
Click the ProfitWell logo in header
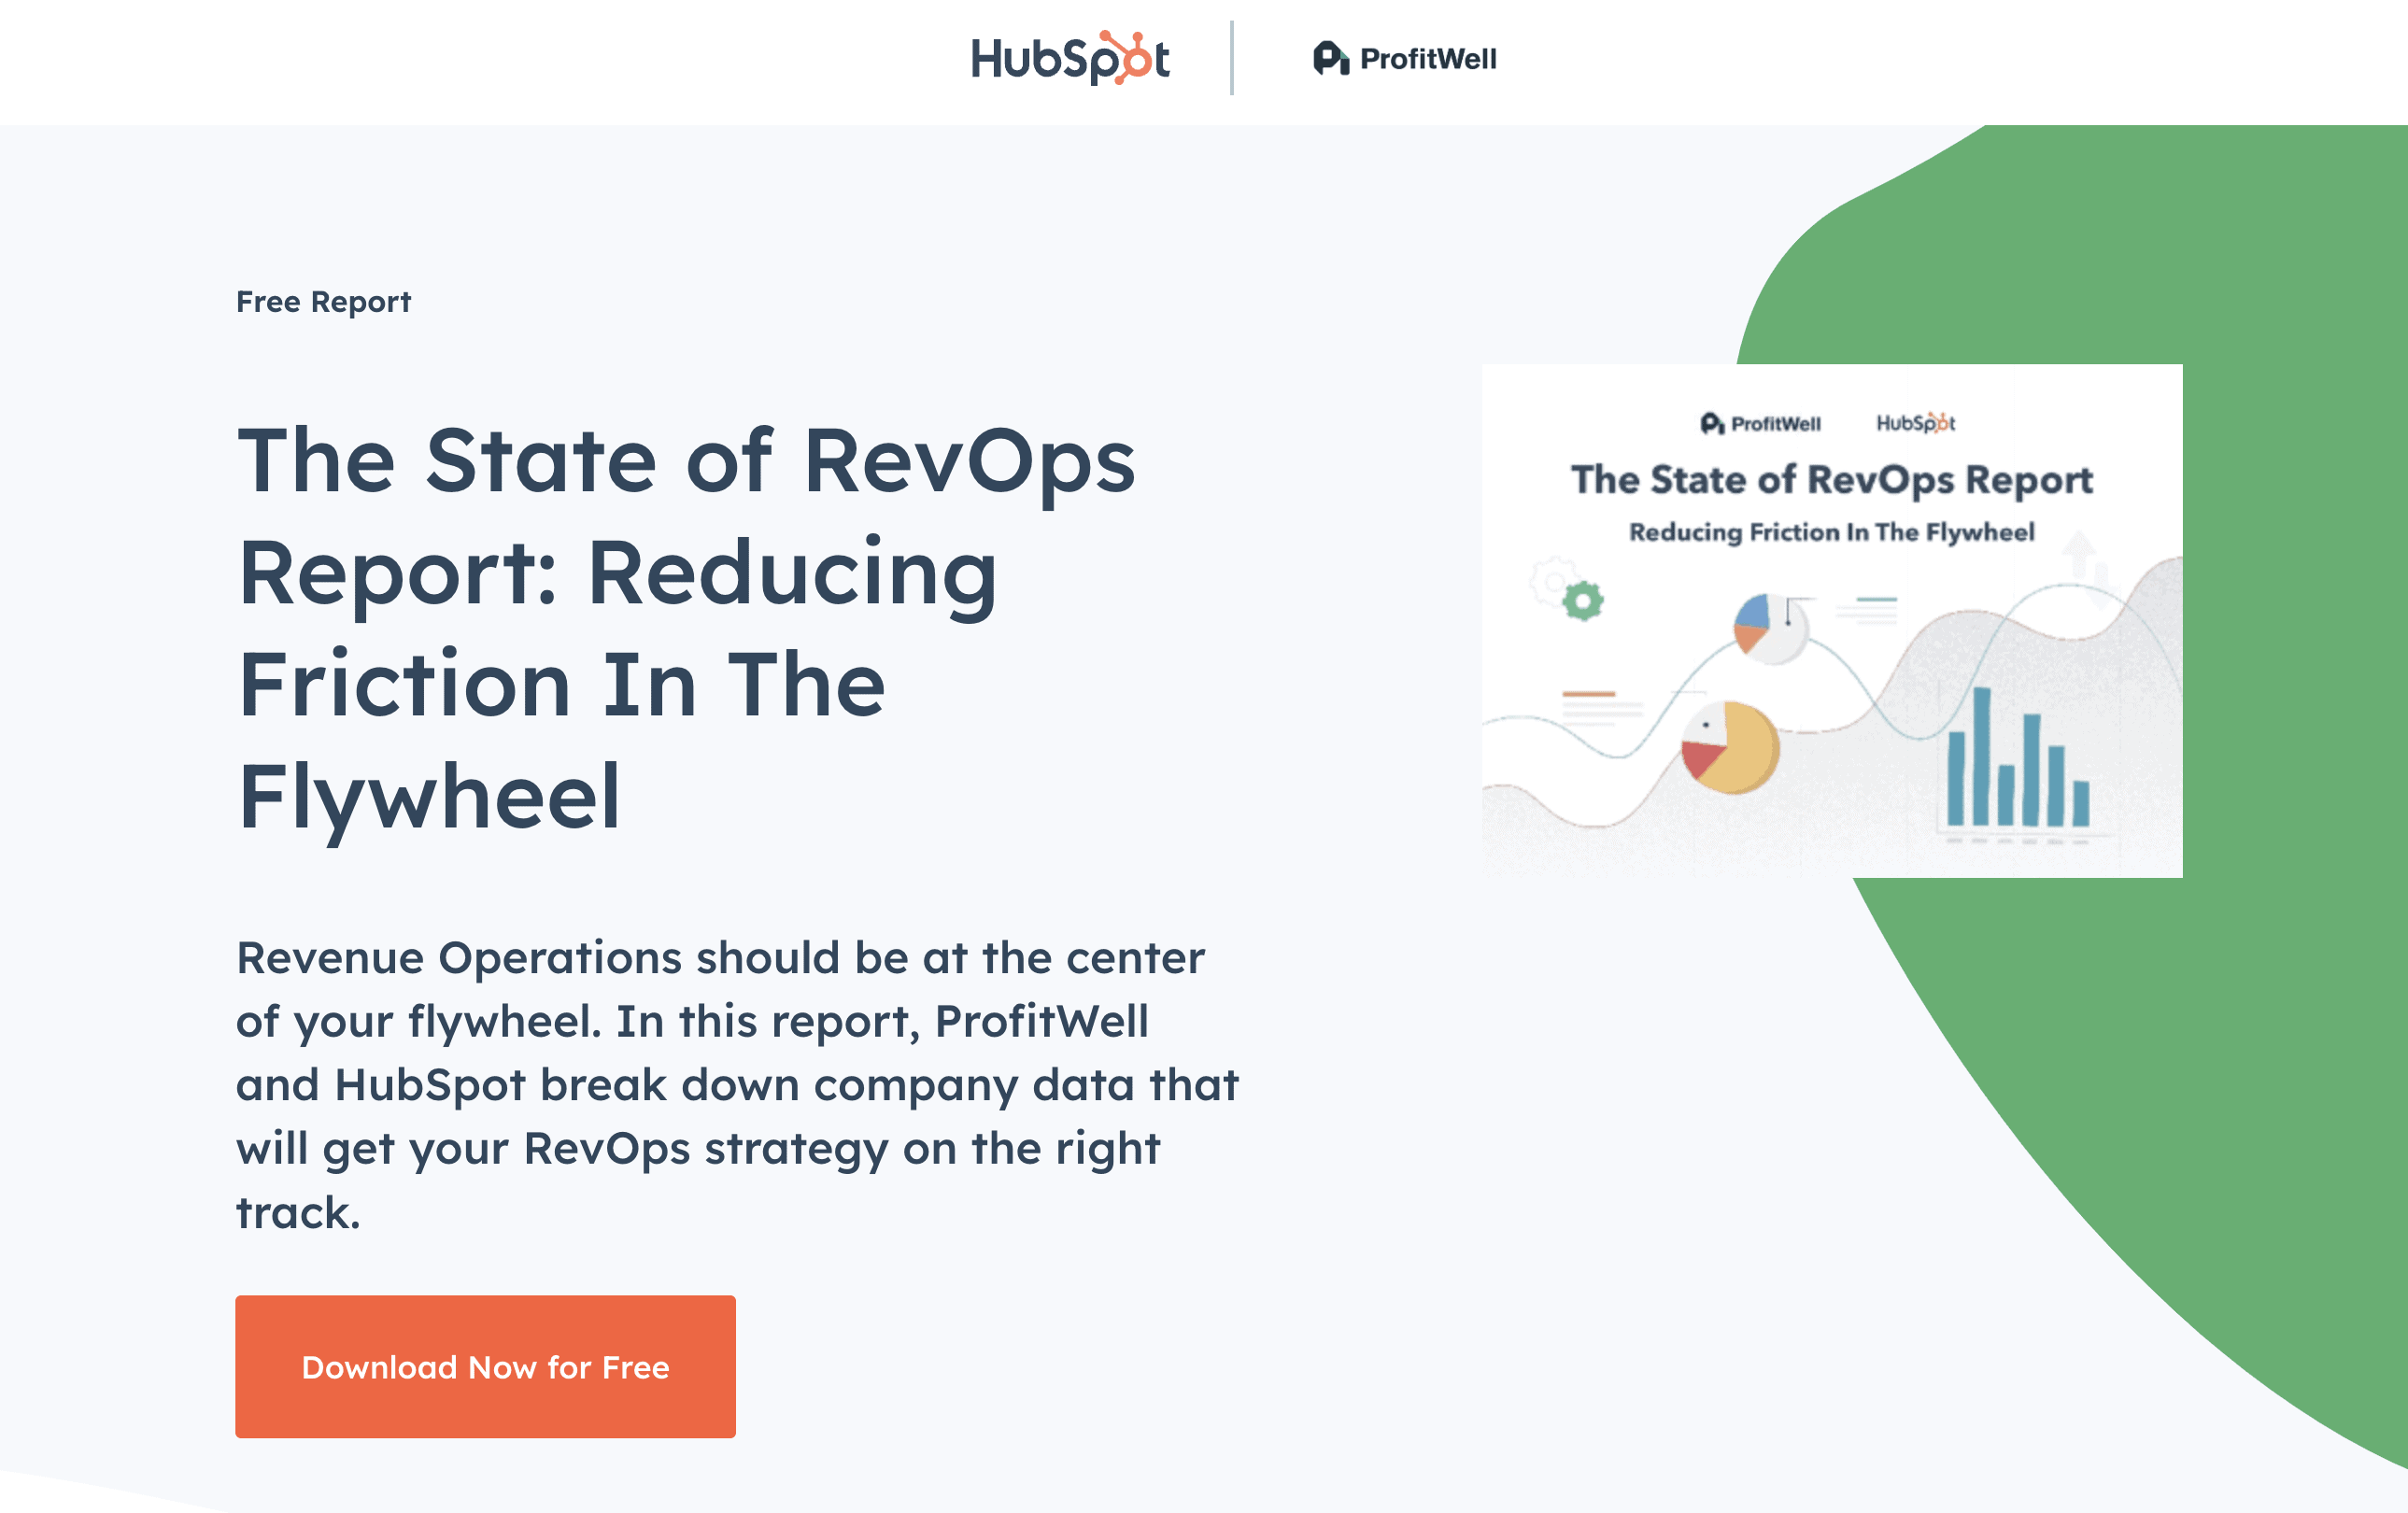(1404, 58)
